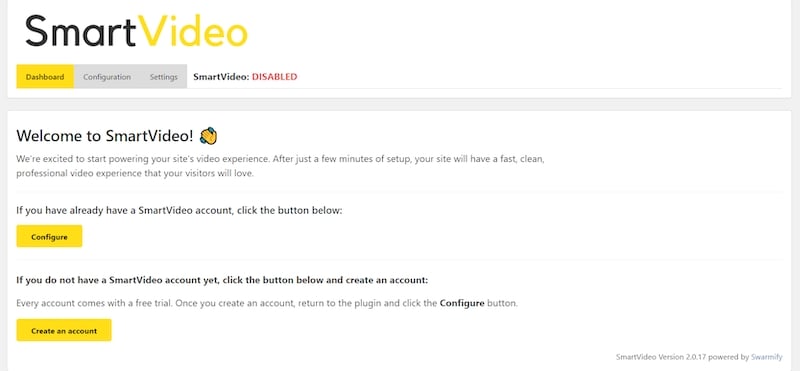Switch to the Configuration tab
Screen dimensions: 800x371
click(x=107, y=77)
